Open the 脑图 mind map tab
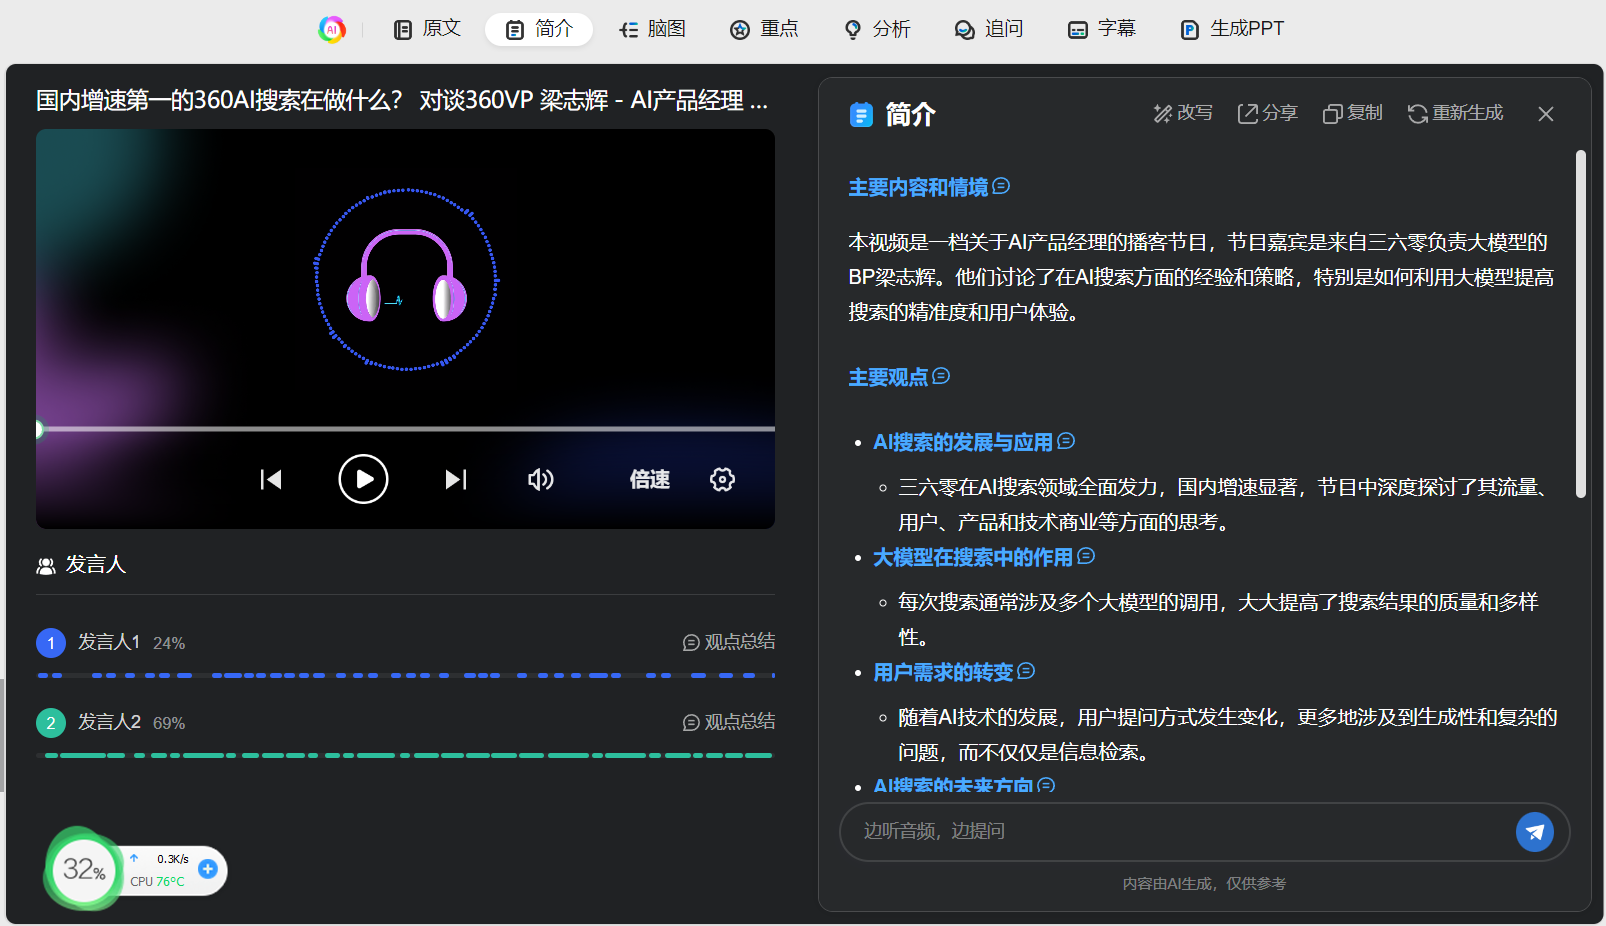 point(652,29)
